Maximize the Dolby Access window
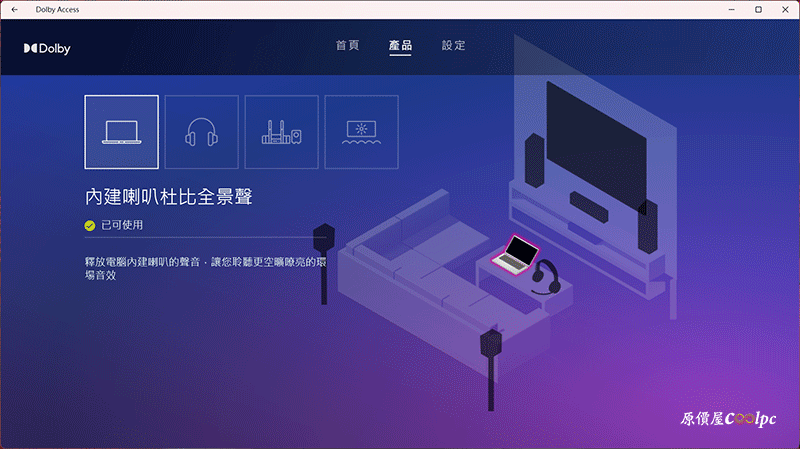 click(759, 10)
